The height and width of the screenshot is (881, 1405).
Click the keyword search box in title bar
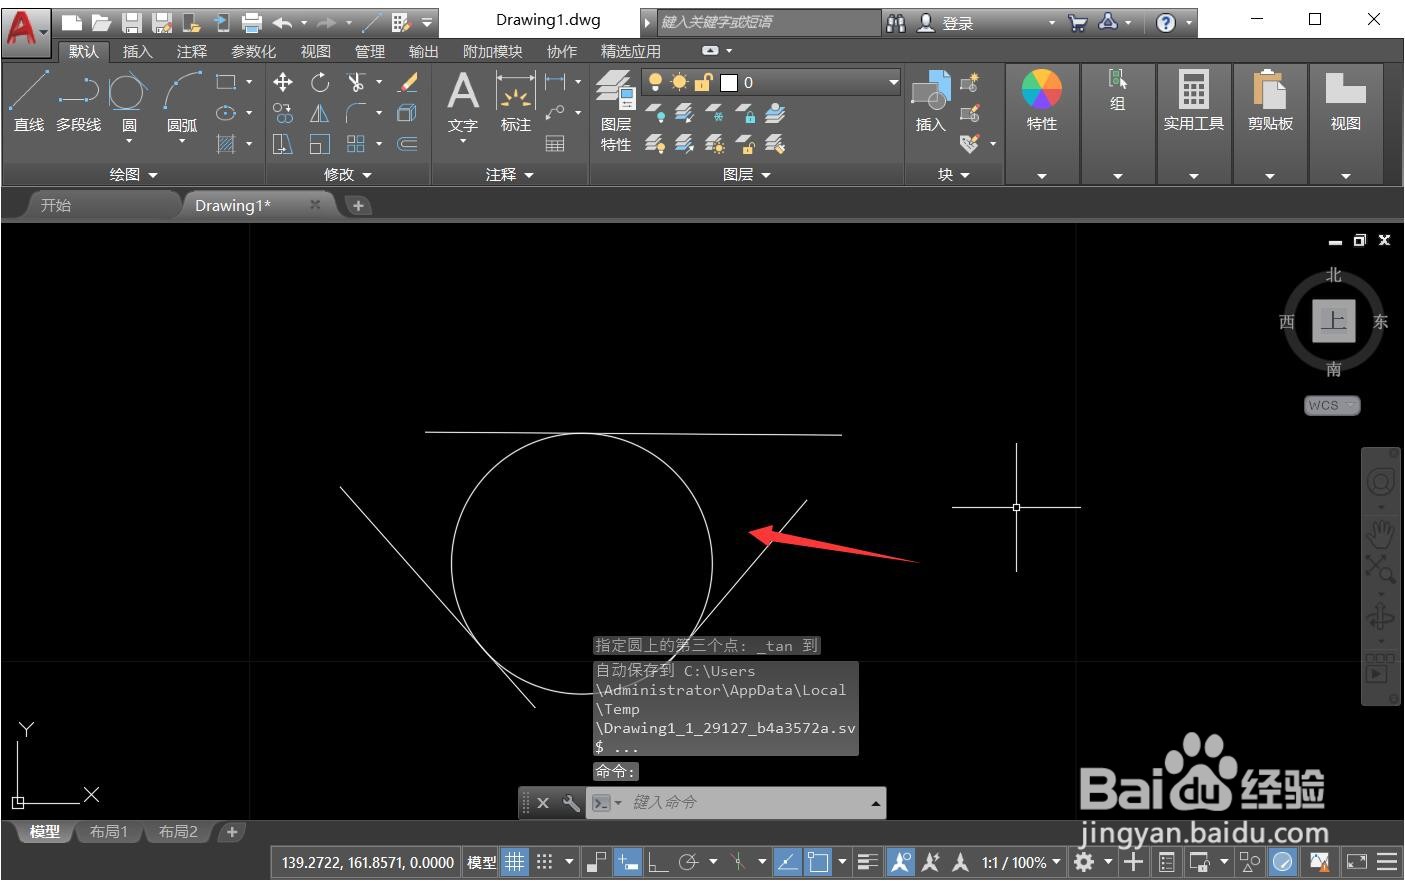tap(768, 22)
